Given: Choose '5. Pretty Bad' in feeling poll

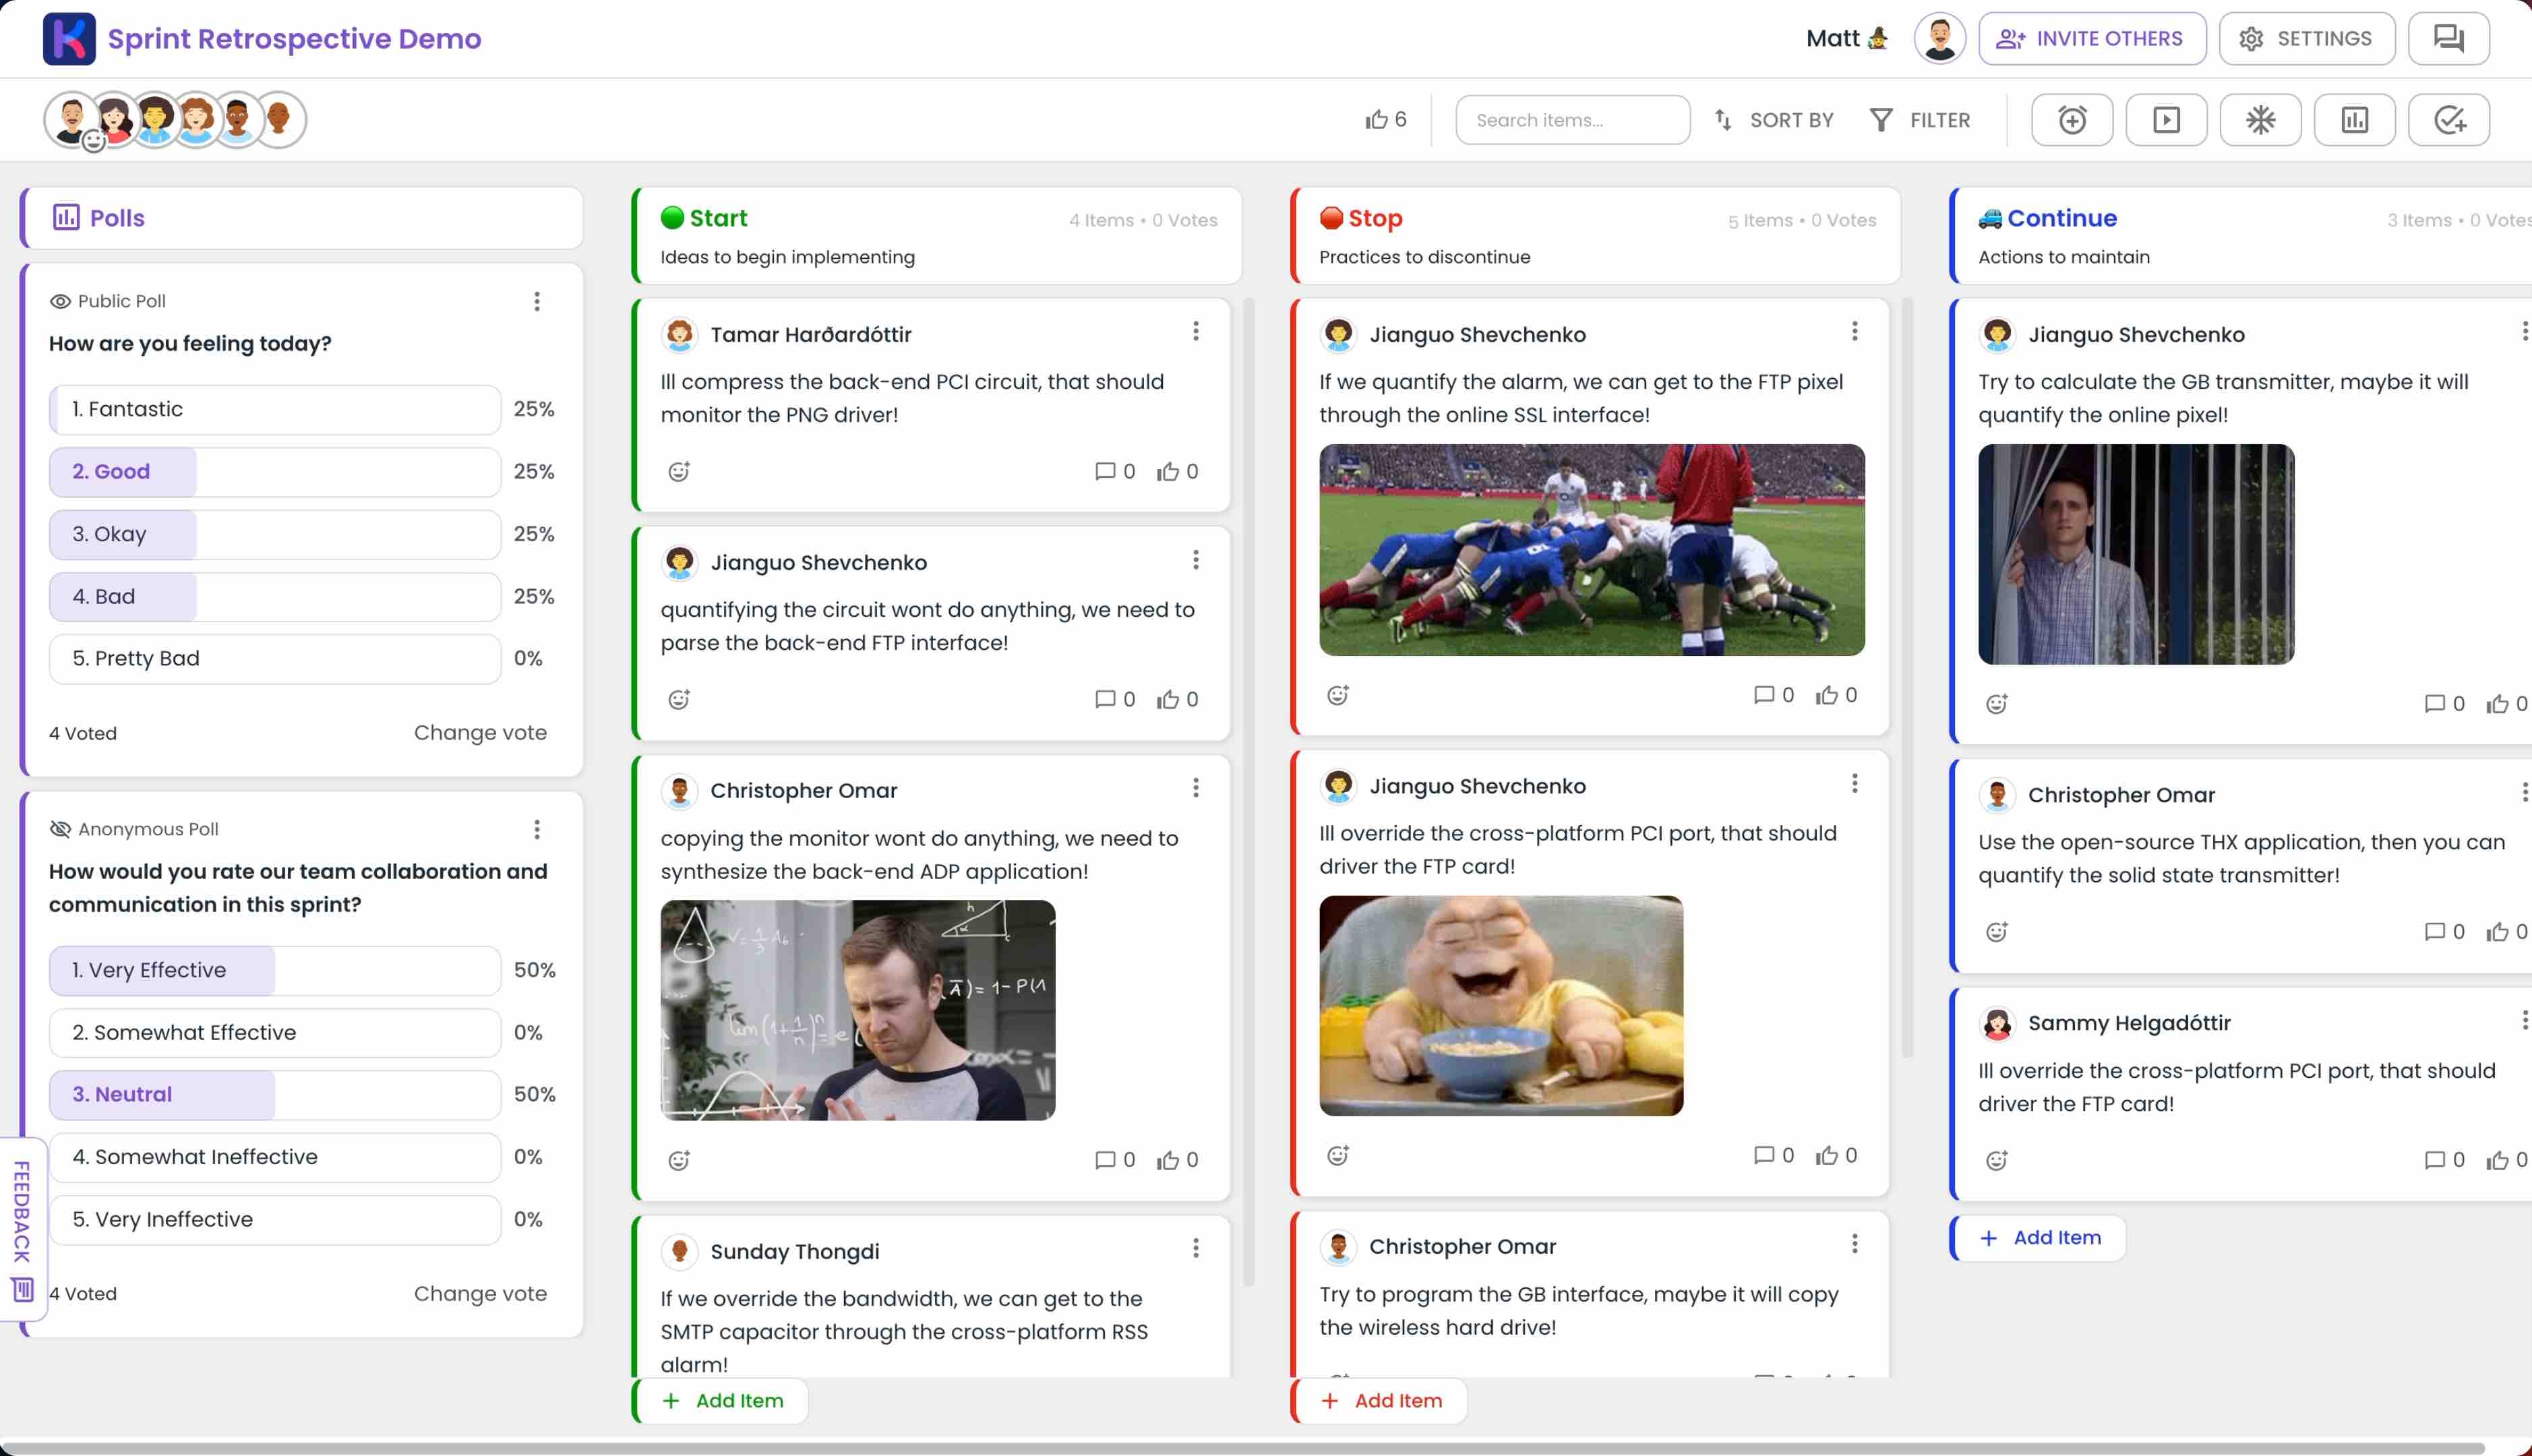Looking at the screenshot, I should pos(275,659).
